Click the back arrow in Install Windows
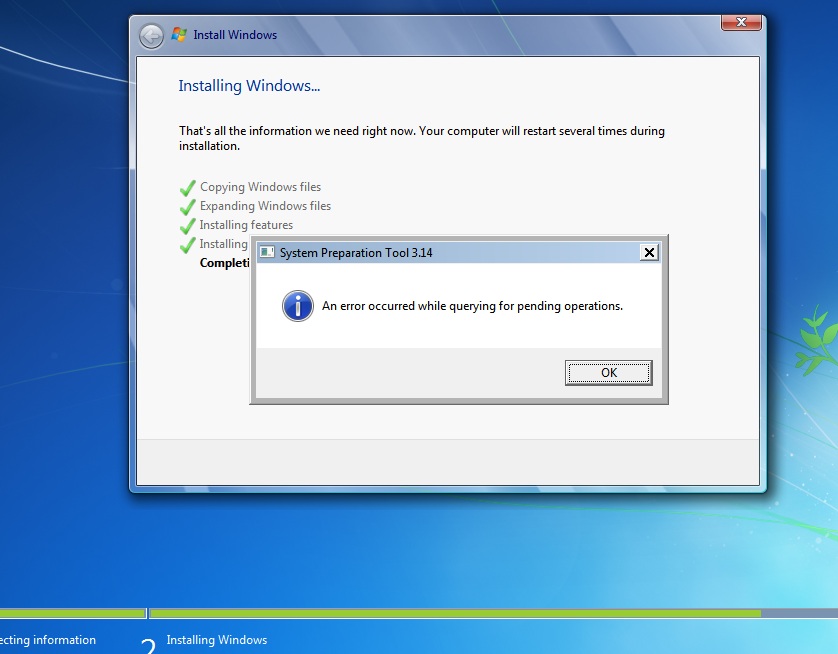Image resolution: width=838 pixels, height=654 pixels. [x=151, y=36]
